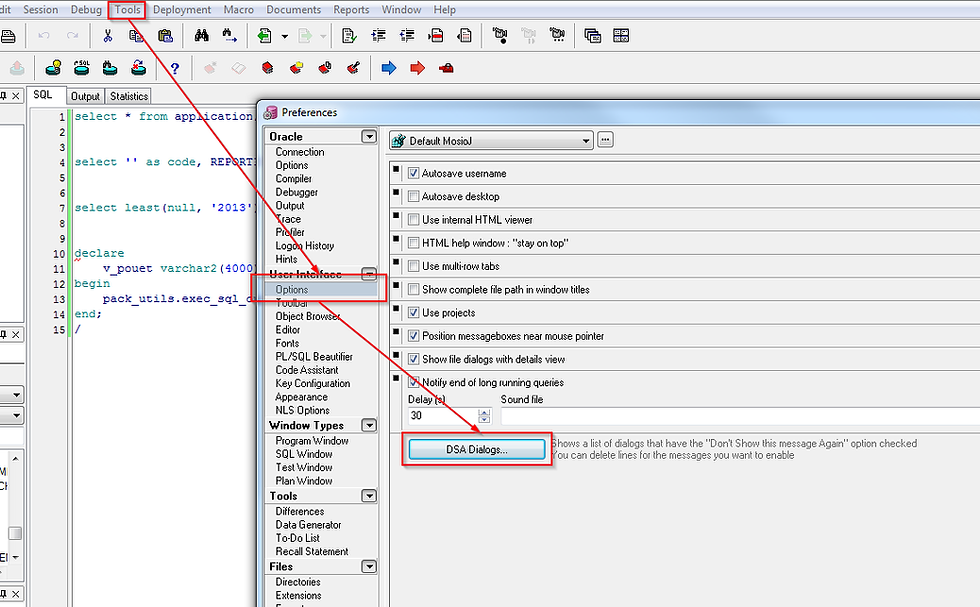Toggle Notify end of long running queries
The image size is (980, 607).
(413, 382)
